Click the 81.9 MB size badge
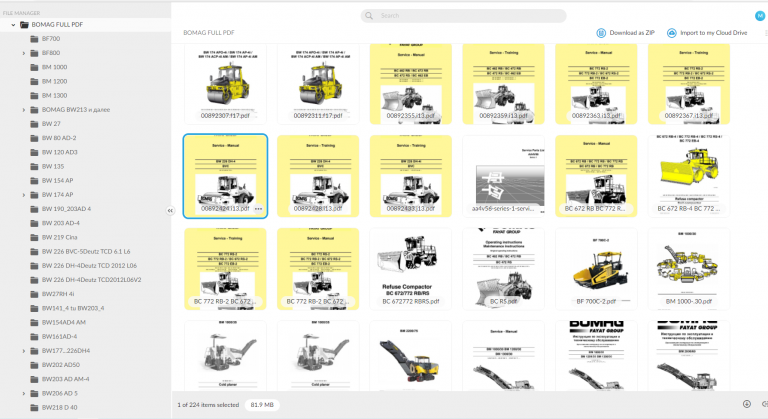768x419 pixels. (262, 405)
